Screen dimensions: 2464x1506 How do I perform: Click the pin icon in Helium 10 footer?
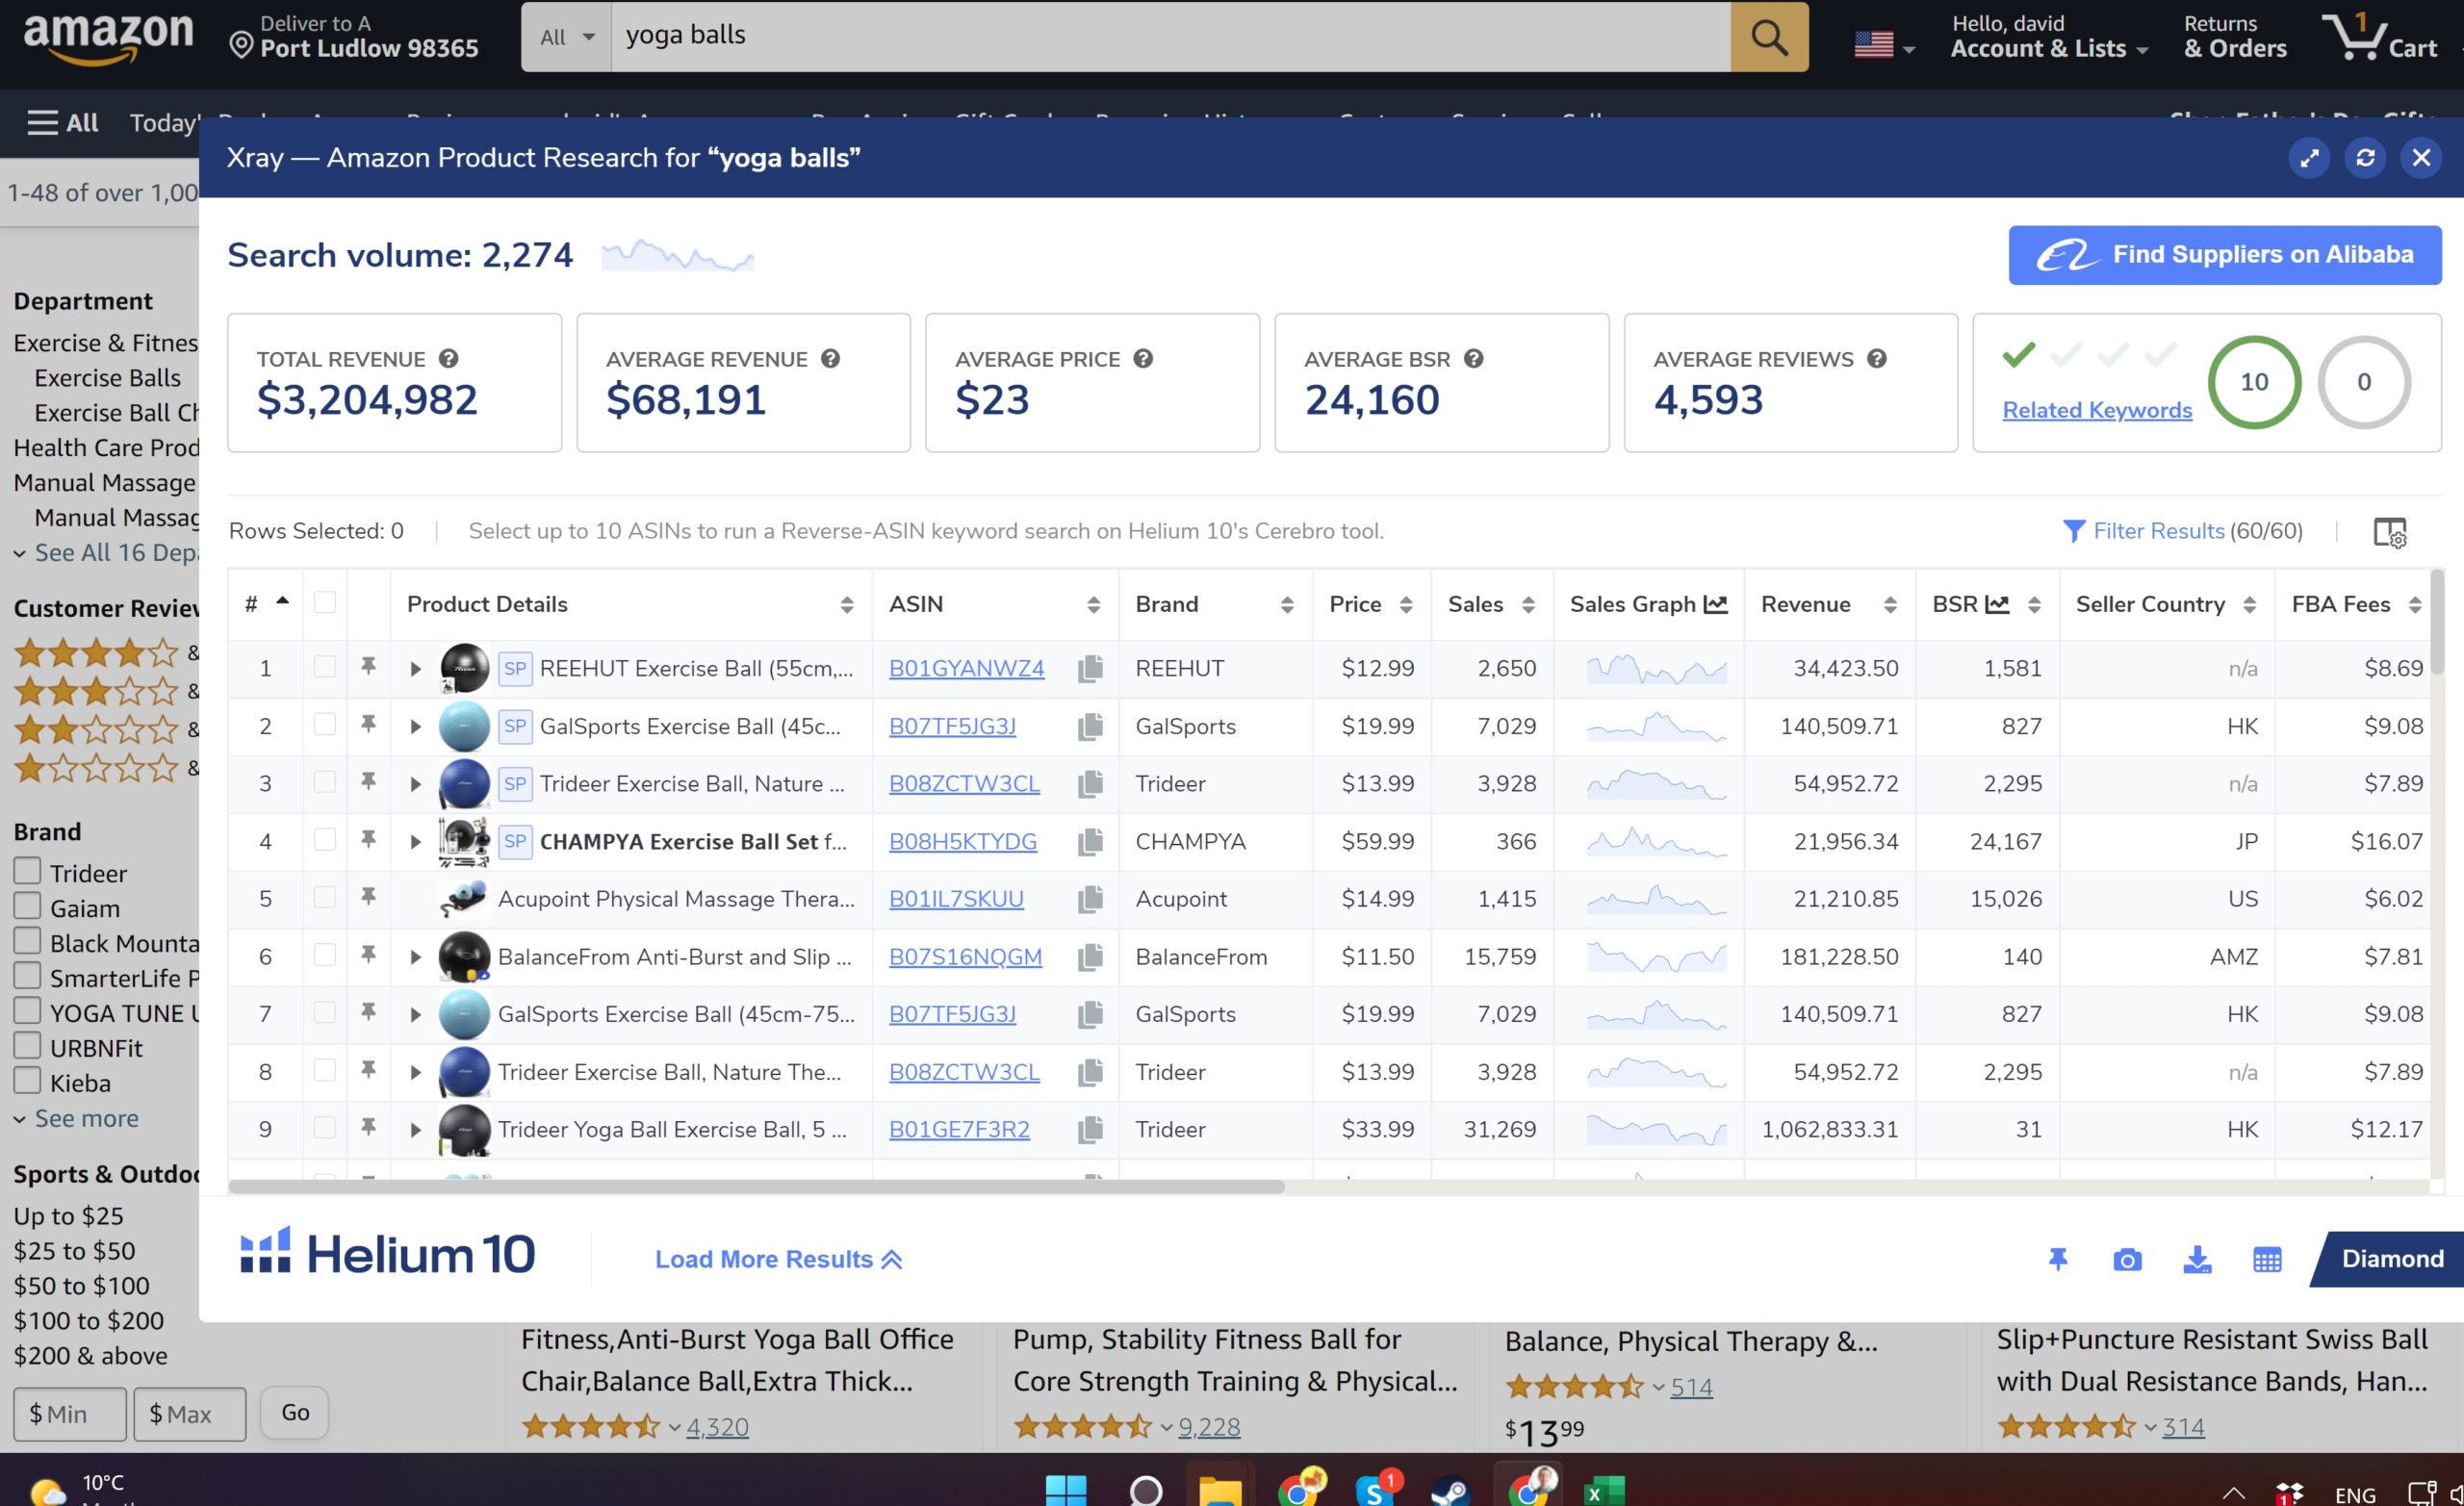(2057, 1260)
